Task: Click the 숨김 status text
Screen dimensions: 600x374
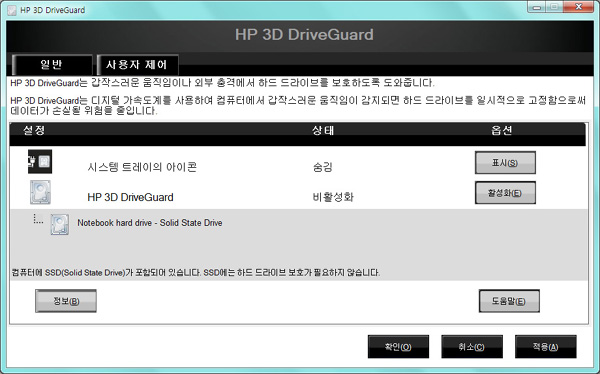Action: (x=323, y=167)
